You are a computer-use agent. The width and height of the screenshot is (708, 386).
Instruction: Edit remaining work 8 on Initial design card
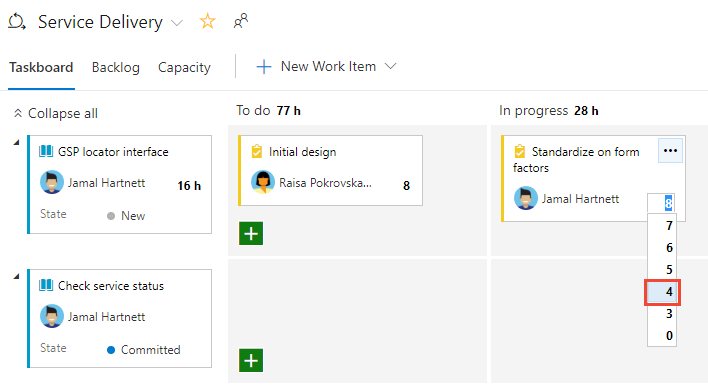[406, 186]
